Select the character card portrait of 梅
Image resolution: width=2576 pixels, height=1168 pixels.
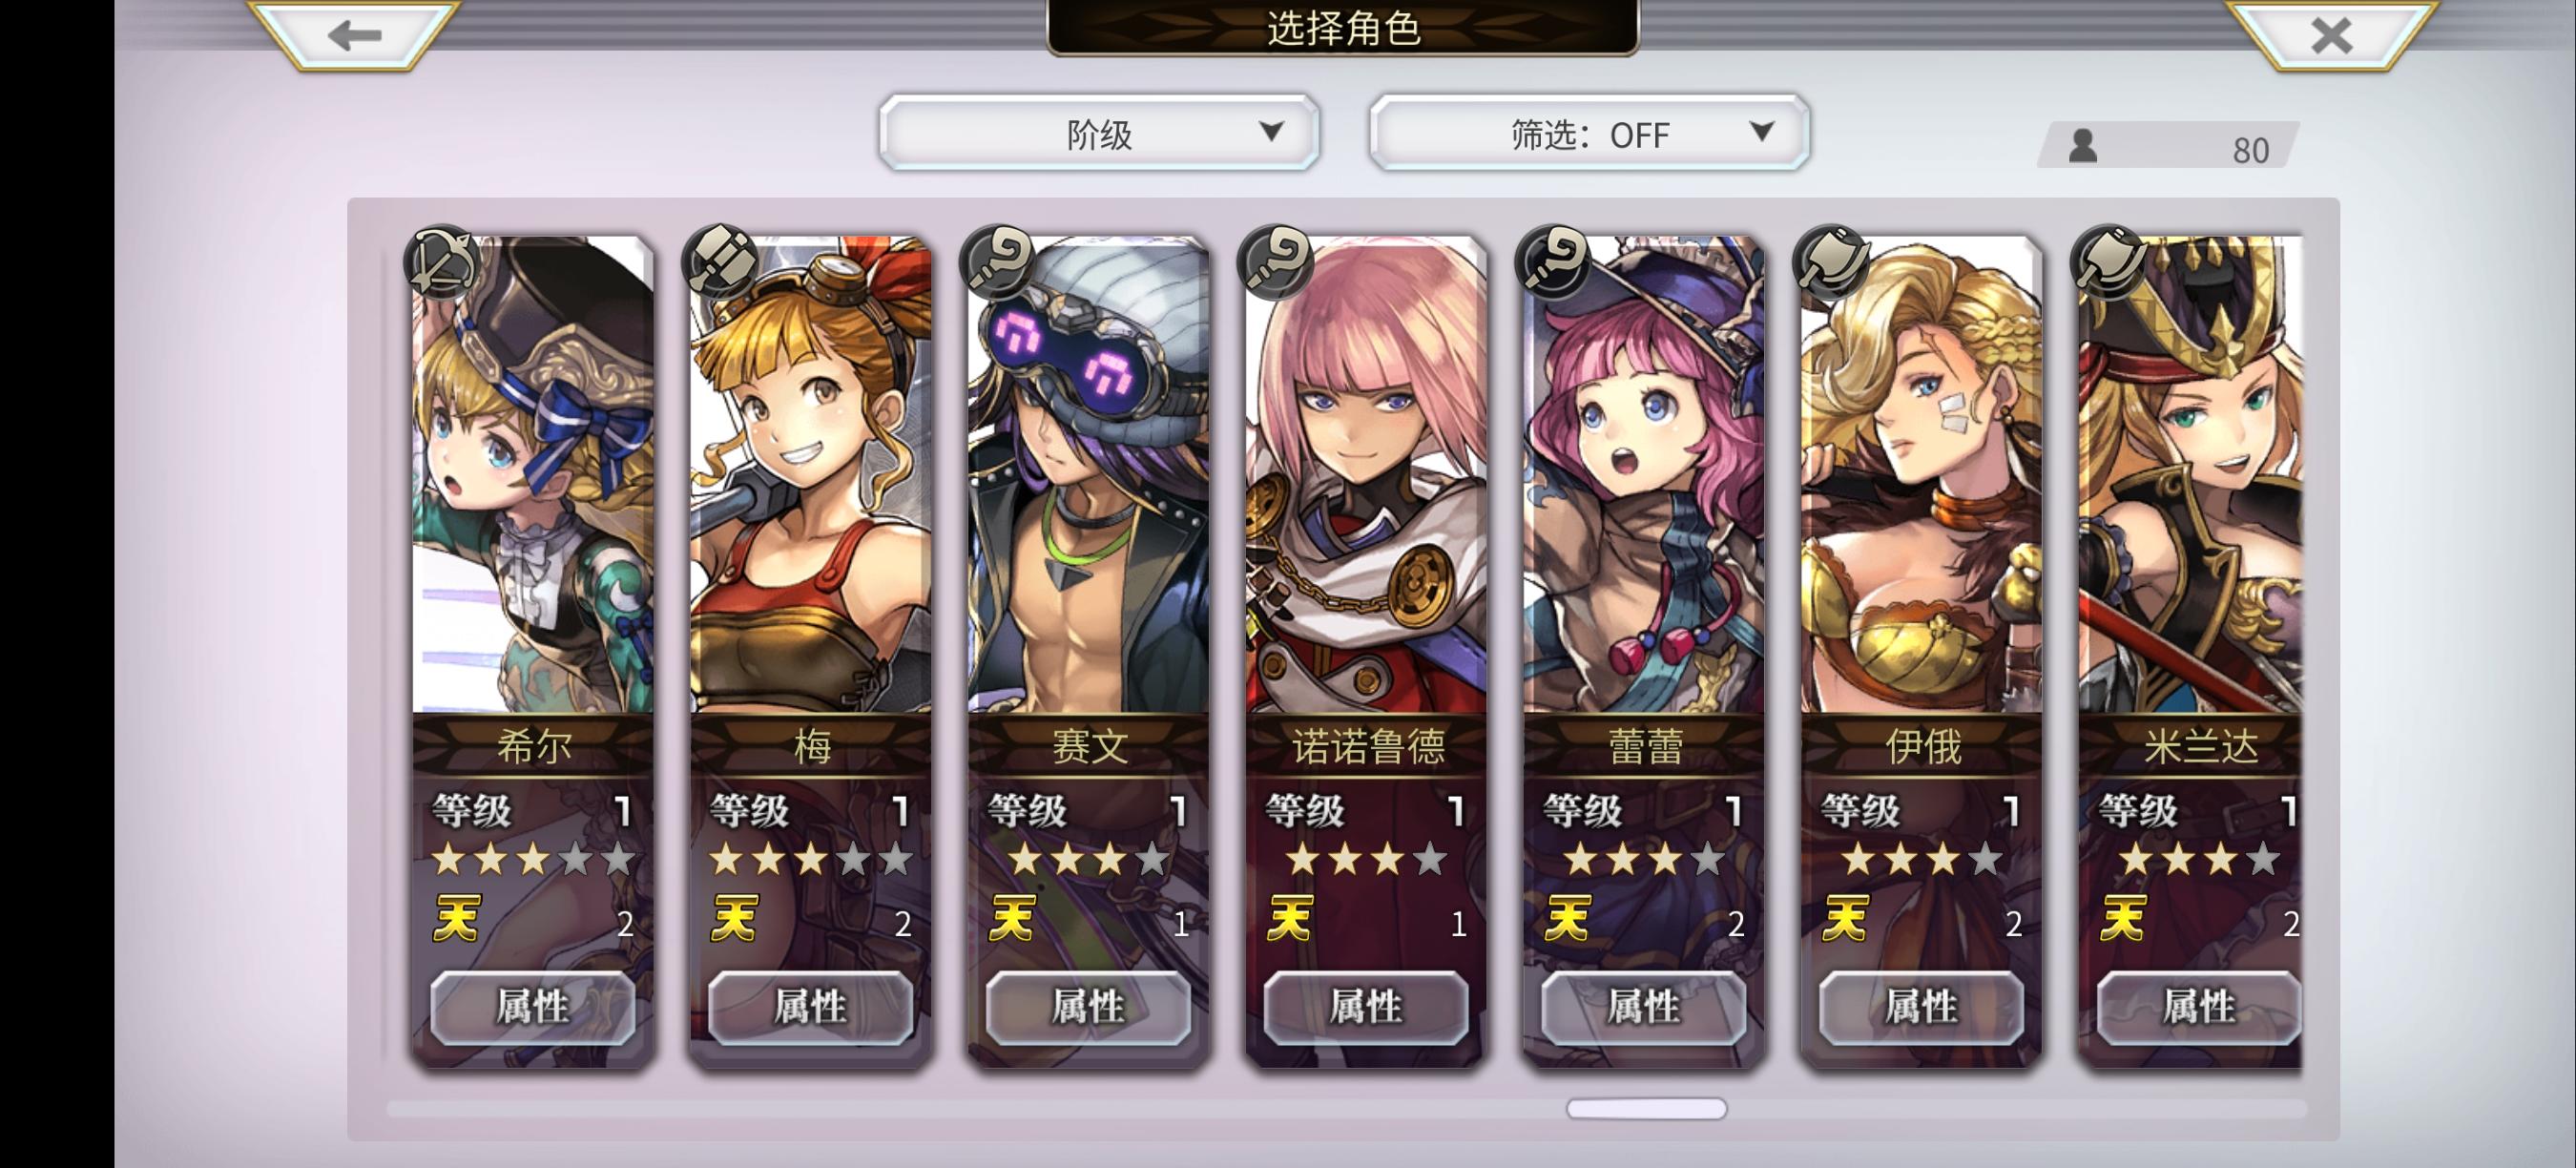click(x=811, y=475)
